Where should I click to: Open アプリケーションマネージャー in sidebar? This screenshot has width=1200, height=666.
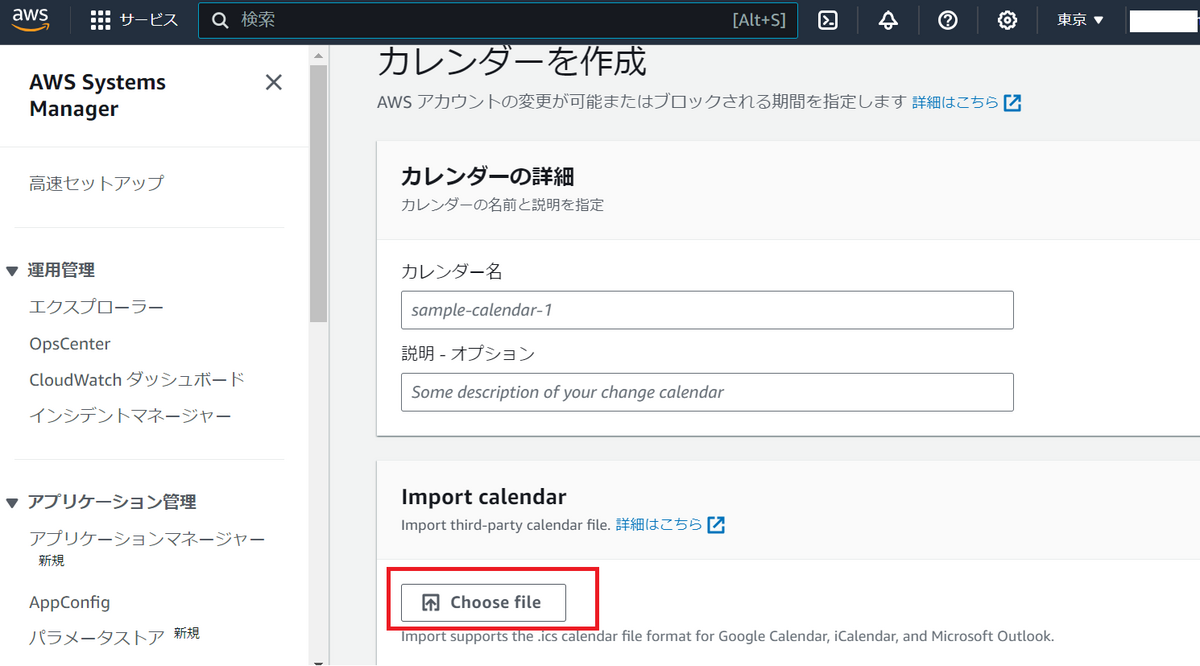[147, 539]
